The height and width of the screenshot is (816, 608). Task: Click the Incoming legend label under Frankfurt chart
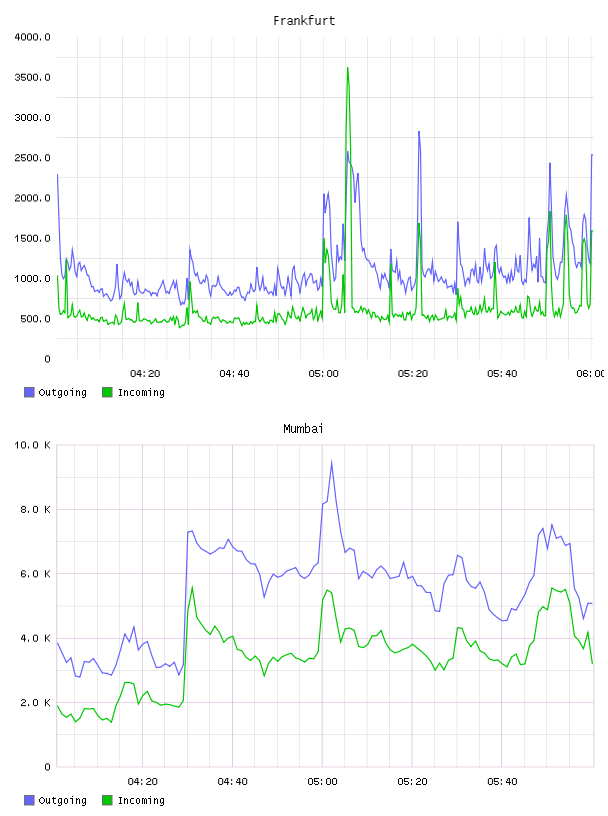pos(141,392)
